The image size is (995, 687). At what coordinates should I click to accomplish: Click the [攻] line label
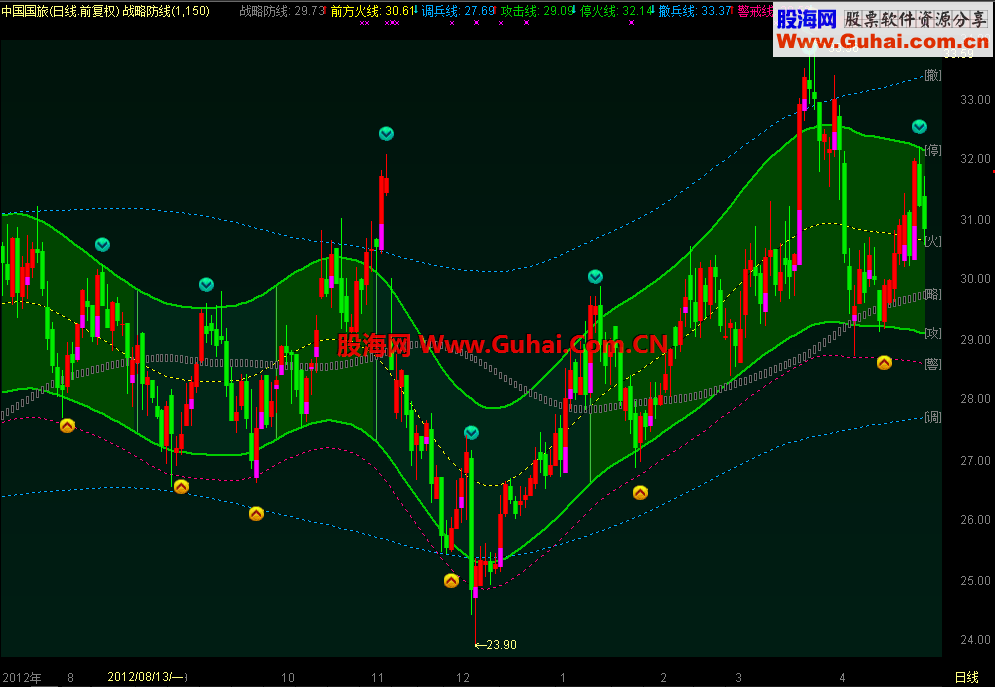point(933,333)
